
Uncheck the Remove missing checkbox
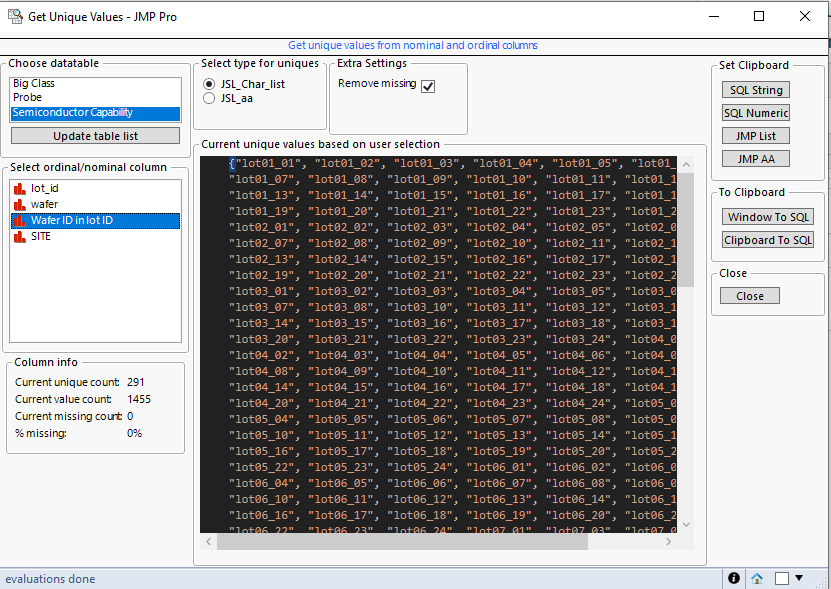pos(428,86)
